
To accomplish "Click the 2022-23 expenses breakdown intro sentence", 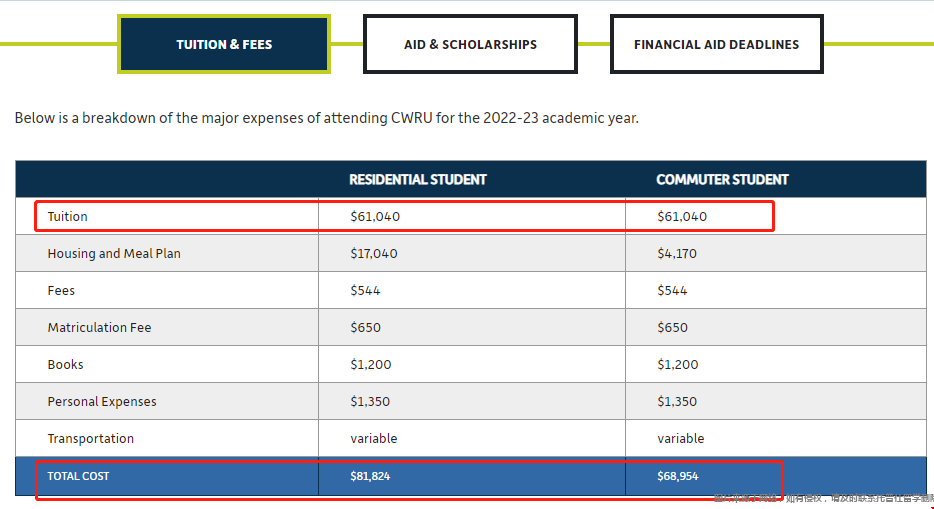I will tap(326, 118).
